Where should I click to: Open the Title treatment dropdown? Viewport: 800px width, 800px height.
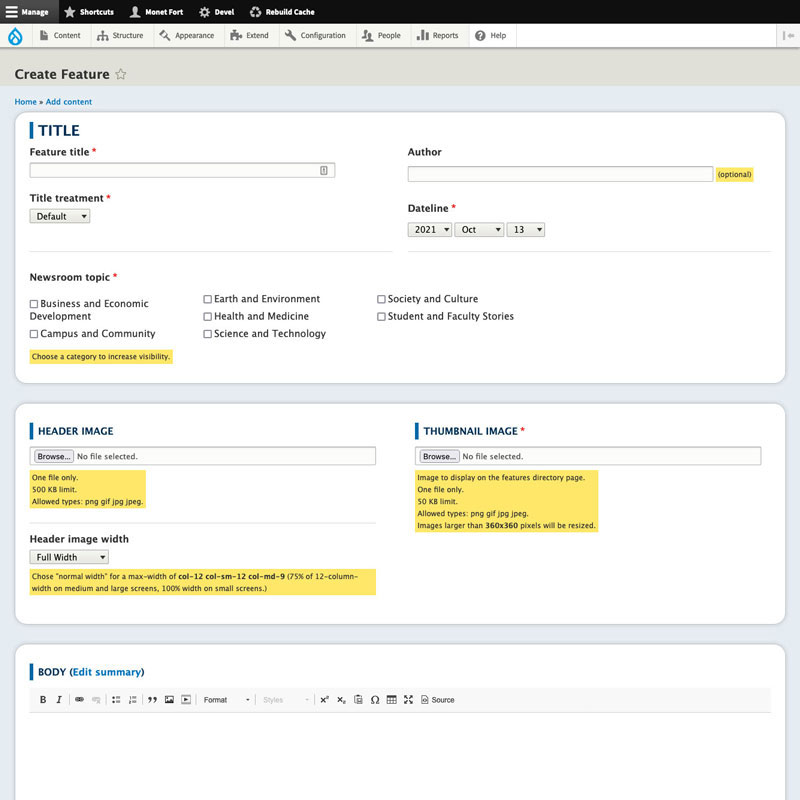coord(60,216)
